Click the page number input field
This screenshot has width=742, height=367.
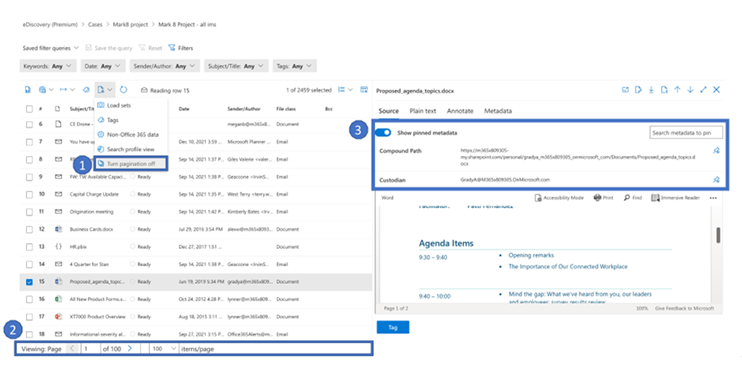(91, 349)
